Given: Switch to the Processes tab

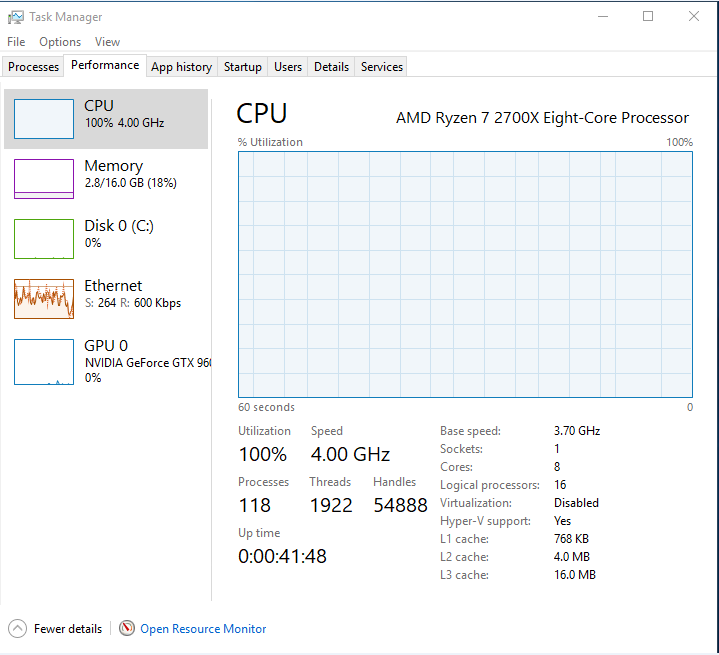Looking at the screenshot, I should coord(34,67).
